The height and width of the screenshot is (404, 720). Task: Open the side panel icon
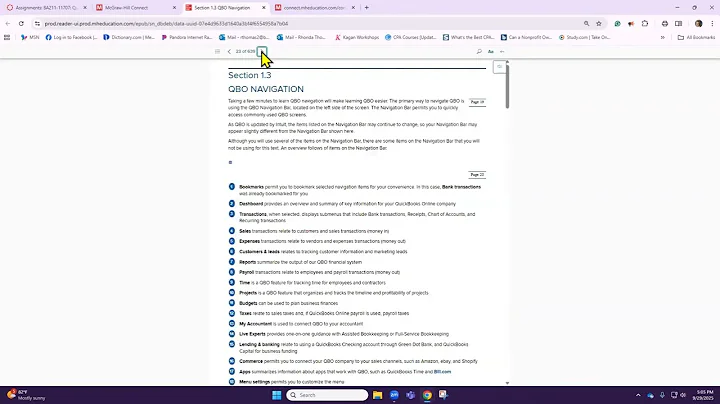pyautogui.click(x=679, y=23)
